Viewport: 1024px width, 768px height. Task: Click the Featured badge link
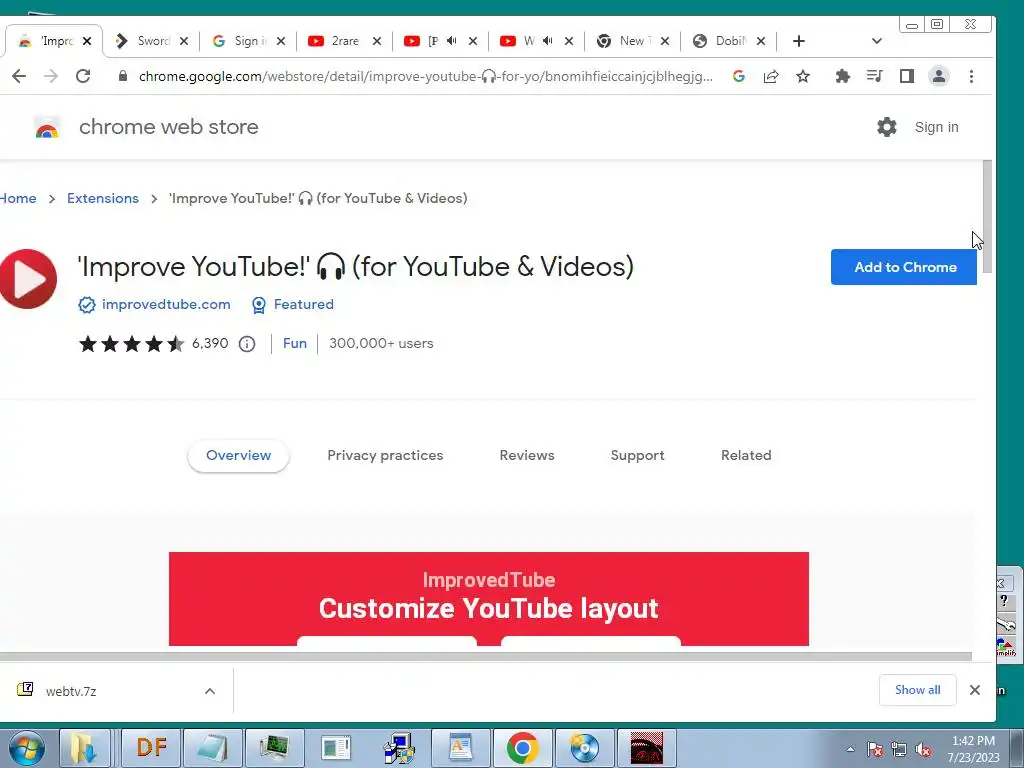point(304,304)
